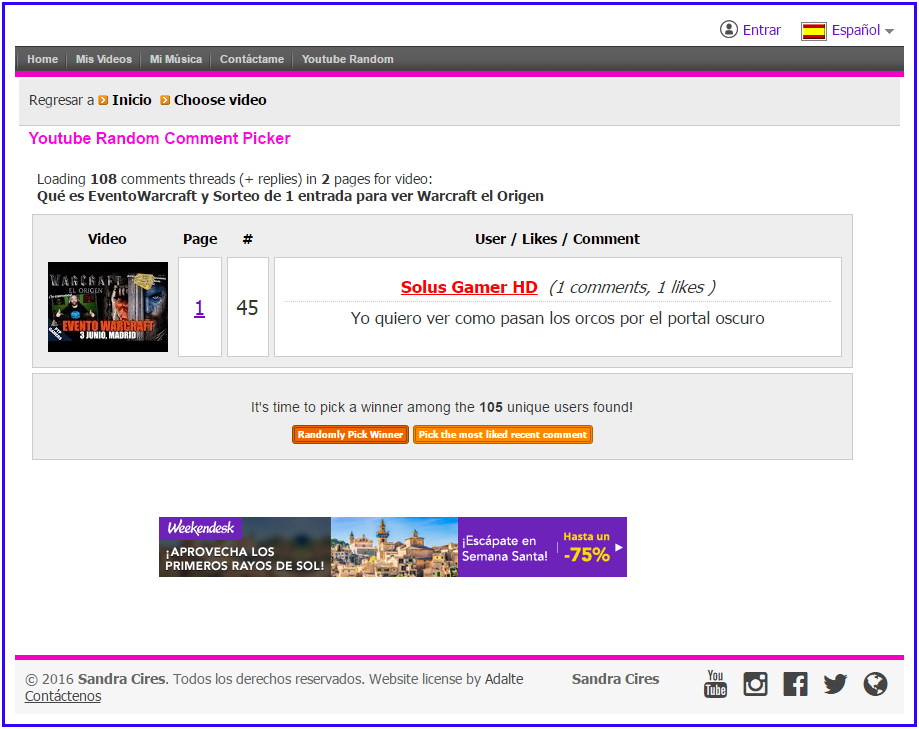This screenshot has height=729, width=919.
Task: Go back to Inicio link
Action: 132,100
